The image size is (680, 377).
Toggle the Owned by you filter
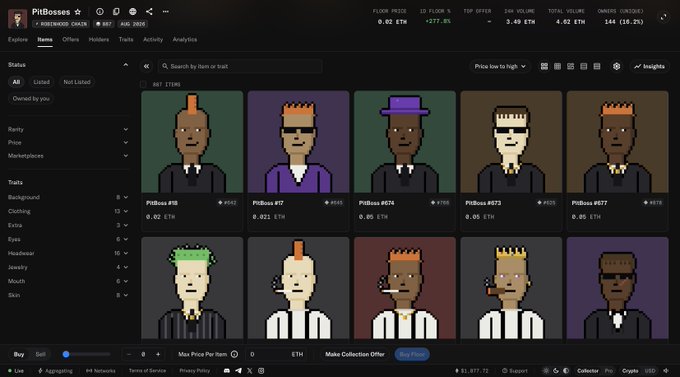click(x=31, y=98)
